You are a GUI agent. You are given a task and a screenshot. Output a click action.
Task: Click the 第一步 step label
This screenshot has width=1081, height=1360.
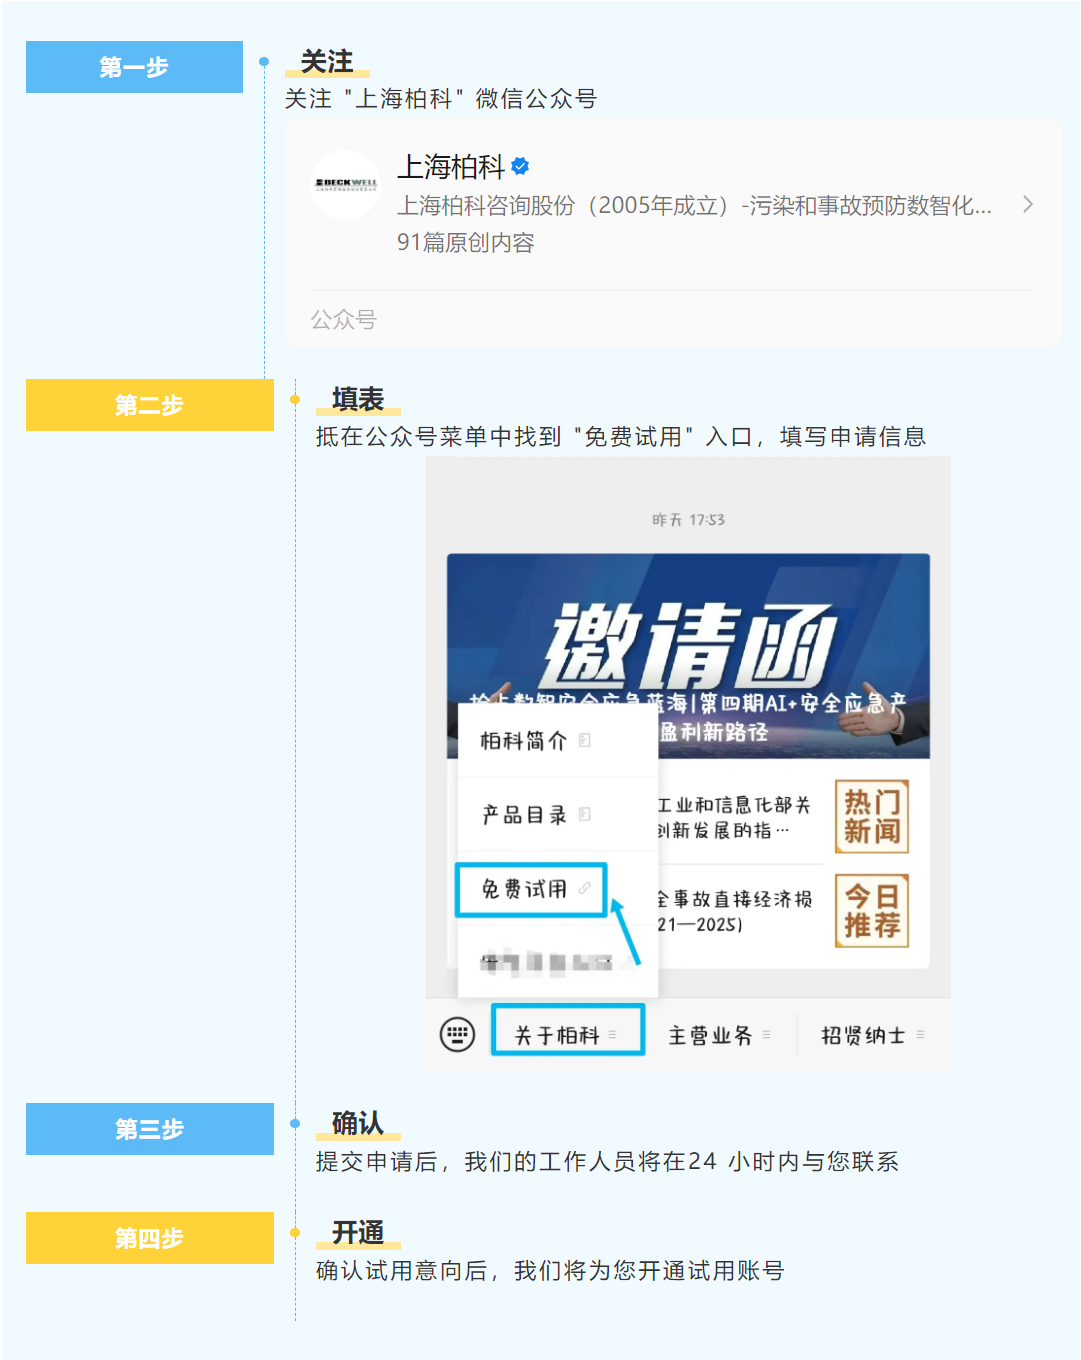(134, 67)
